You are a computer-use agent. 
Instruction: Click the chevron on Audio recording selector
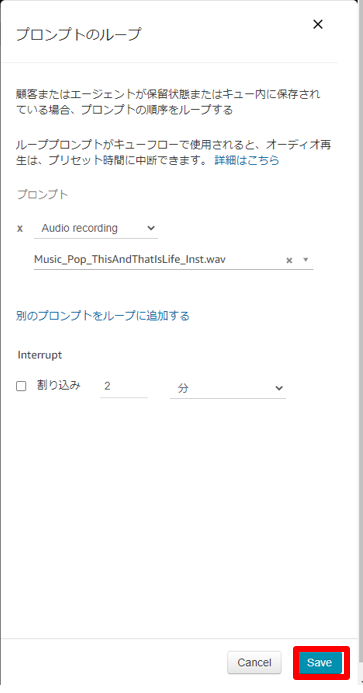point(151,228)
